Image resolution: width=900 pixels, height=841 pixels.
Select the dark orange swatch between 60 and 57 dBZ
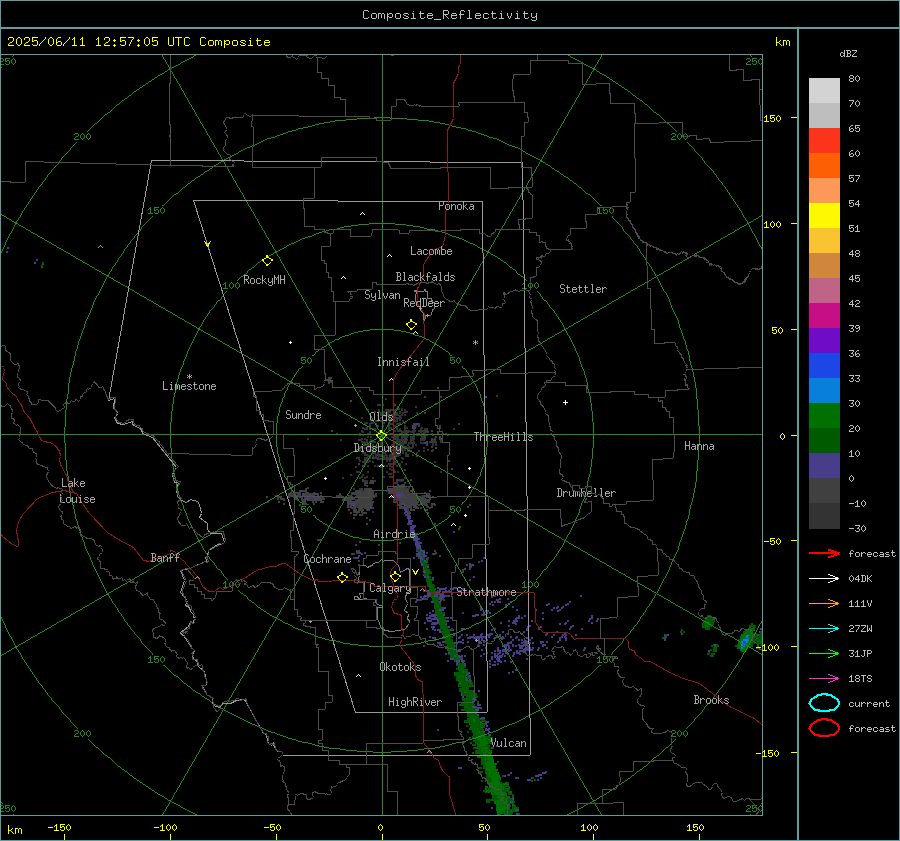pyautogui.click(x=824, y=166)
